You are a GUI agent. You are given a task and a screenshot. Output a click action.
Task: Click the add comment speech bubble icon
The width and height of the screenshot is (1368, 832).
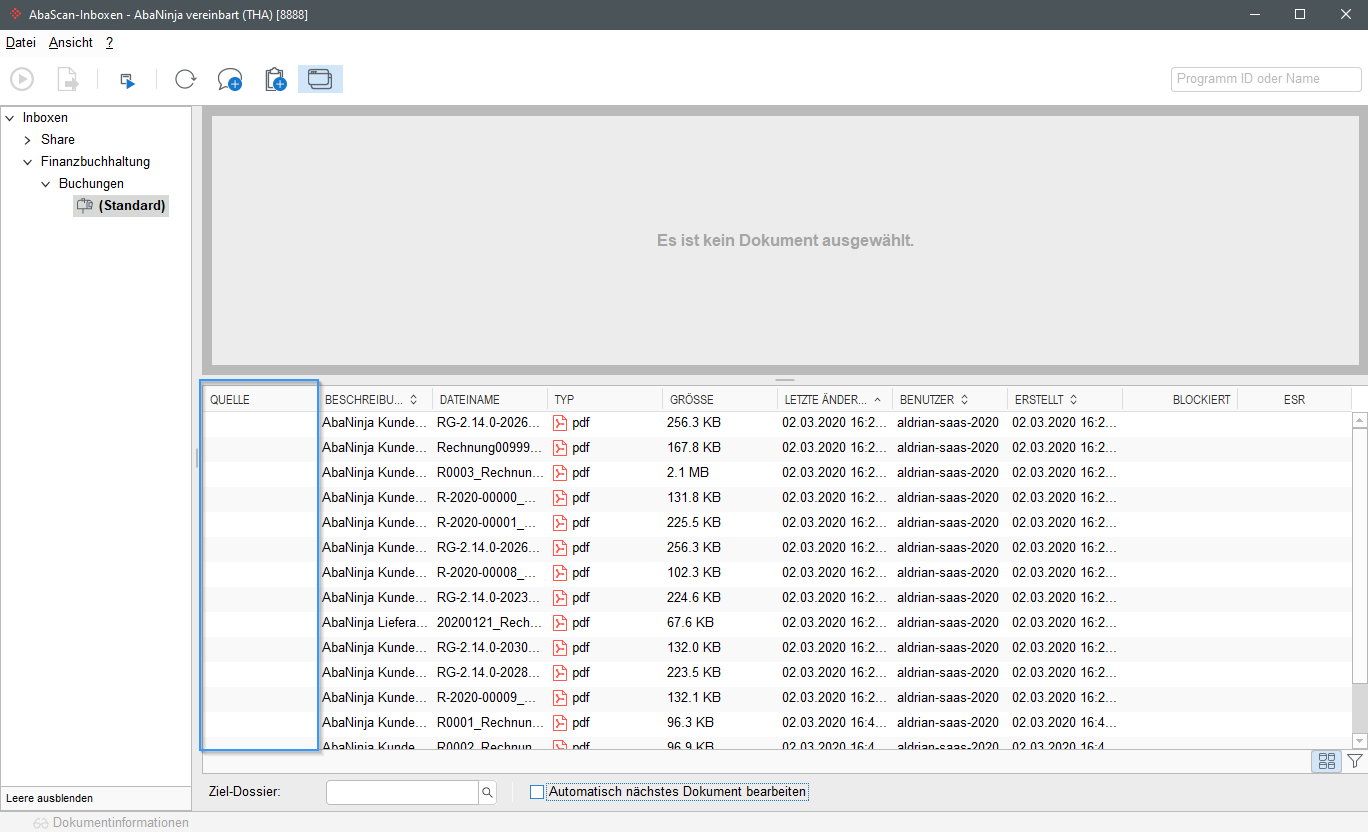coord(230,80)
